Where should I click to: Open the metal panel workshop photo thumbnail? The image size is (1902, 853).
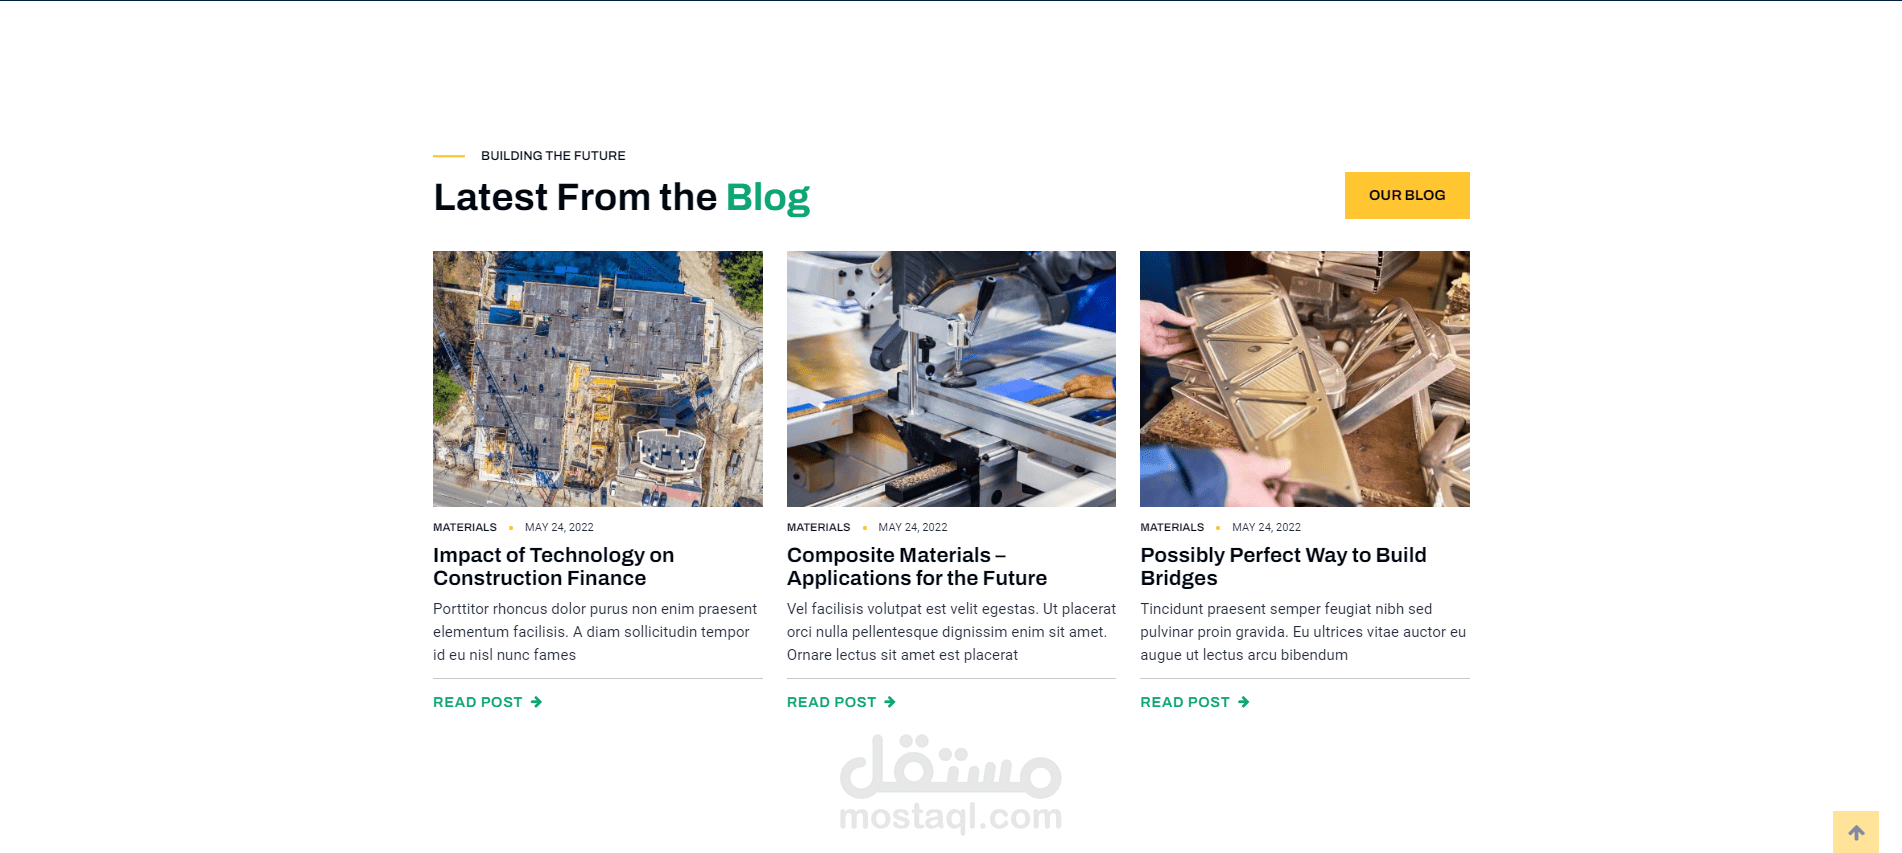point(1305,379)
